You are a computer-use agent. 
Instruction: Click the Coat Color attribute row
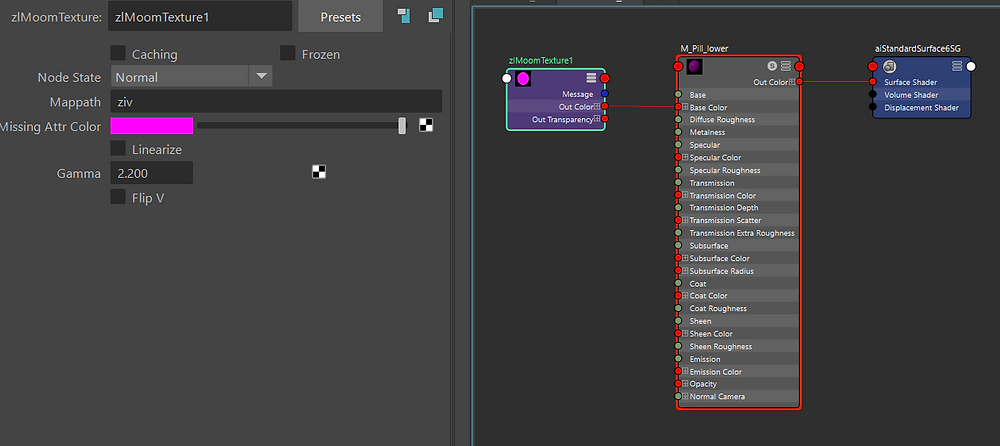coord(738,296)
